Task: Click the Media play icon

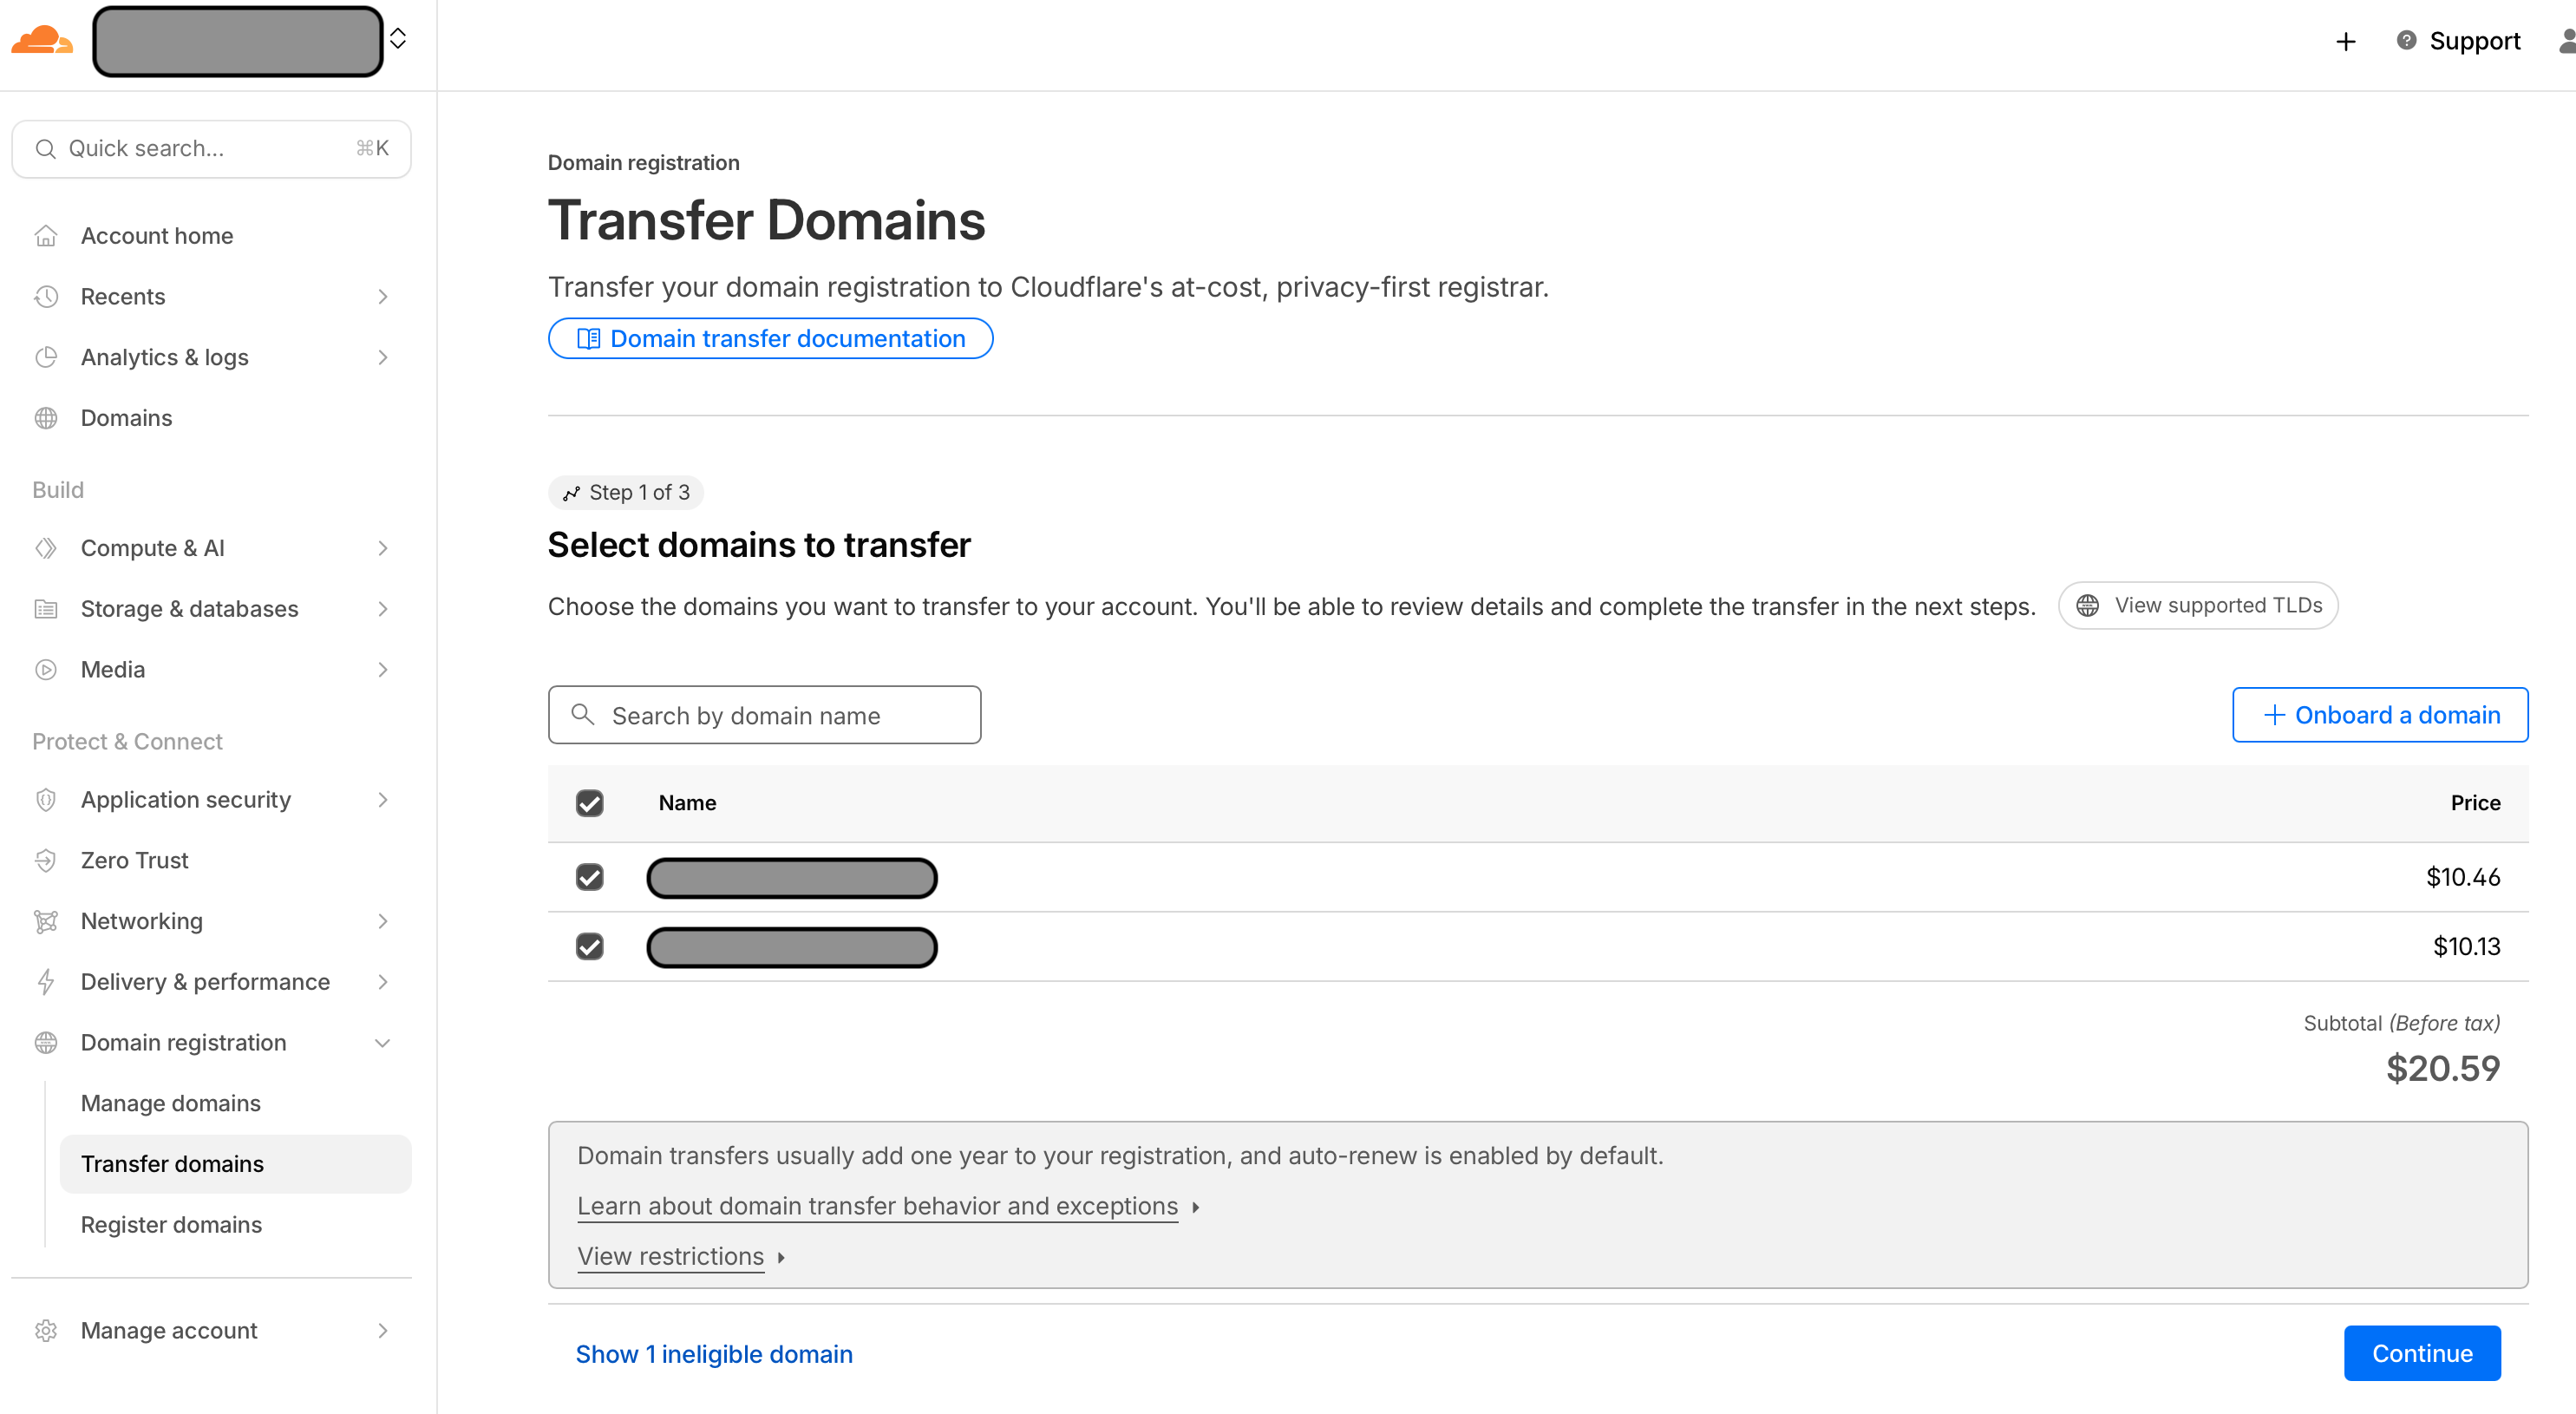Action: (46, 670)
